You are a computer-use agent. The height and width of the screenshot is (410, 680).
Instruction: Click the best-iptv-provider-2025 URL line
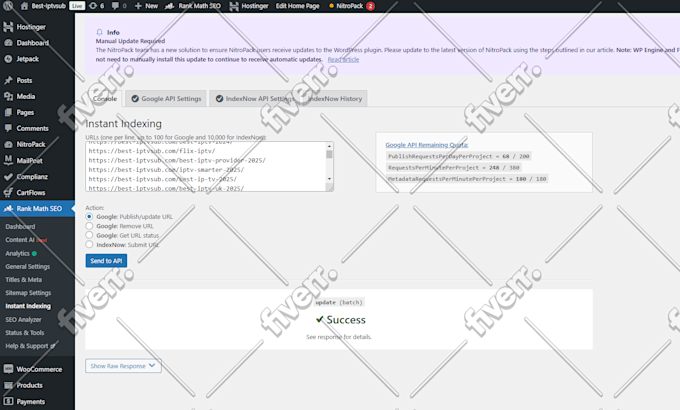[177, 160]
